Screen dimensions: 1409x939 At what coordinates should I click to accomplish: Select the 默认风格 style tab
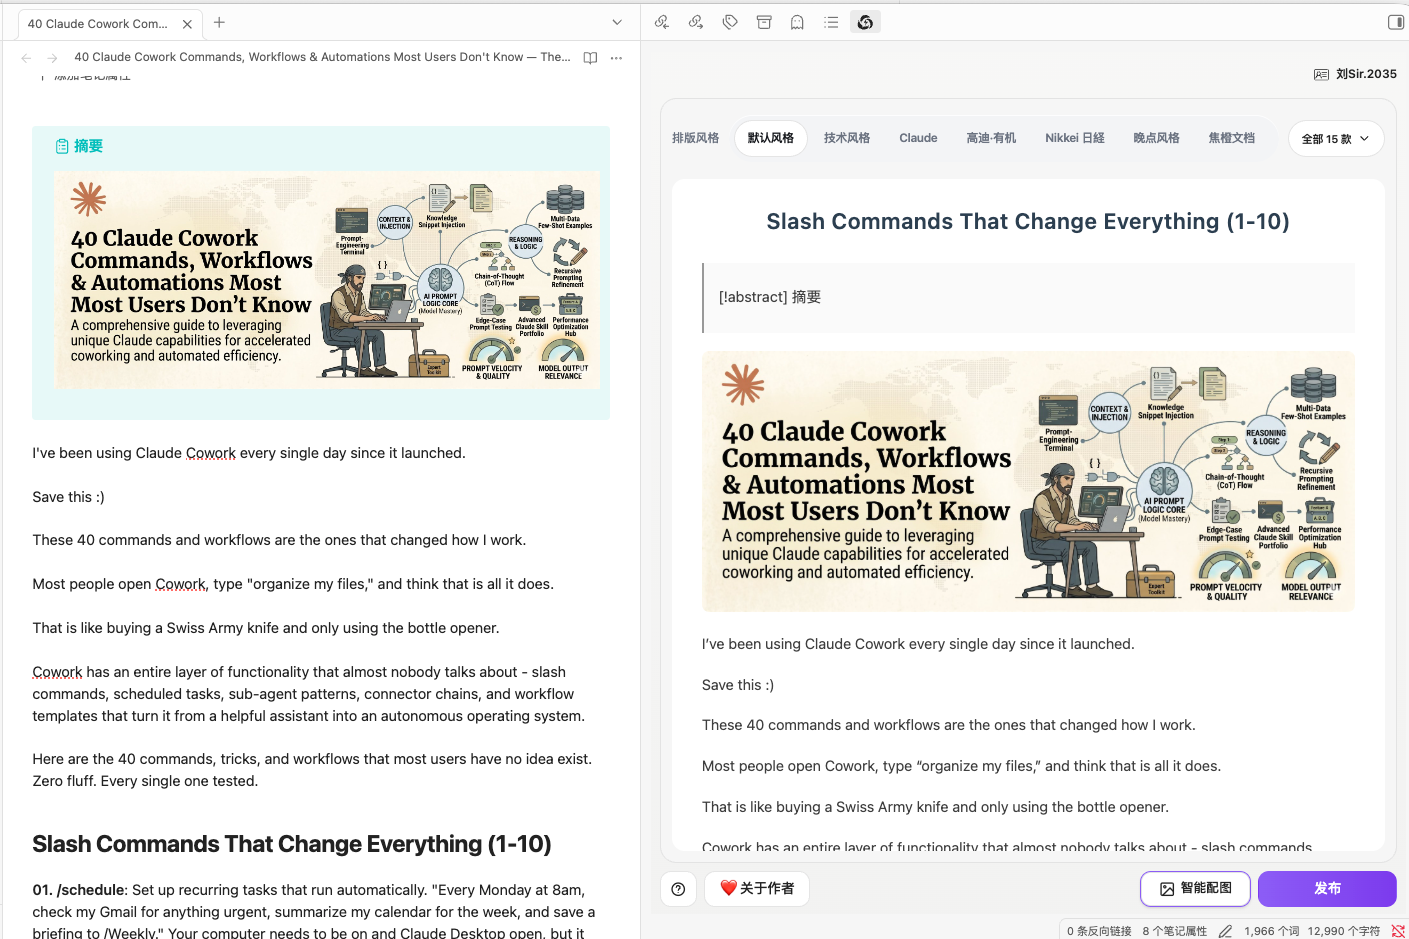770,138
